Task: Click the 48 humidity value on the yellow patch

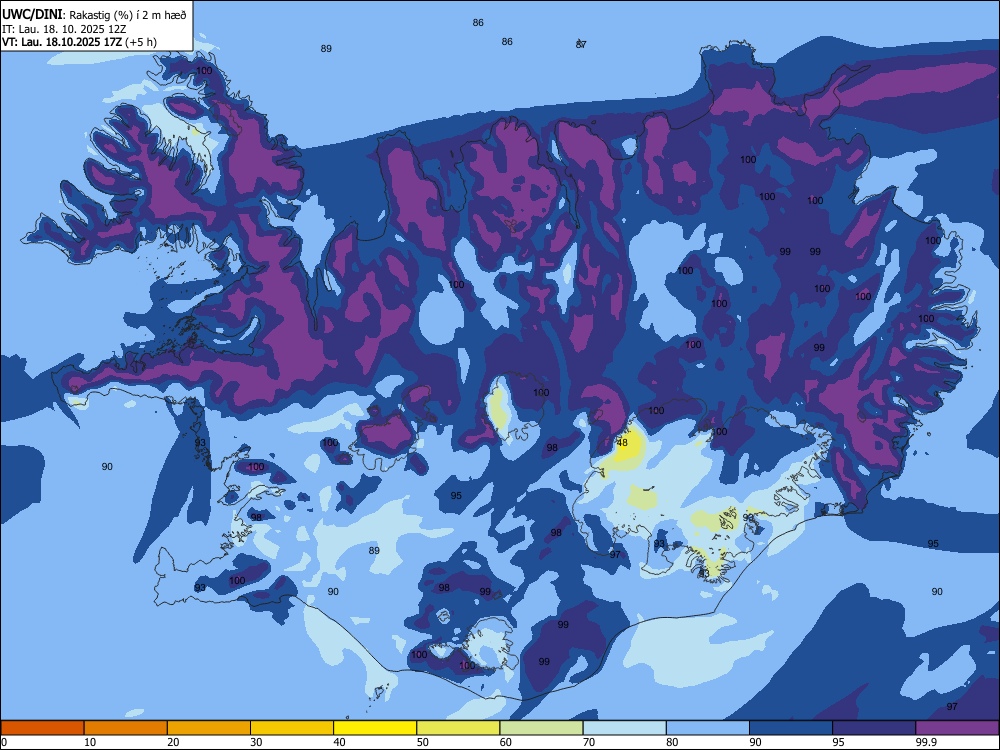Action: point(622,443)
